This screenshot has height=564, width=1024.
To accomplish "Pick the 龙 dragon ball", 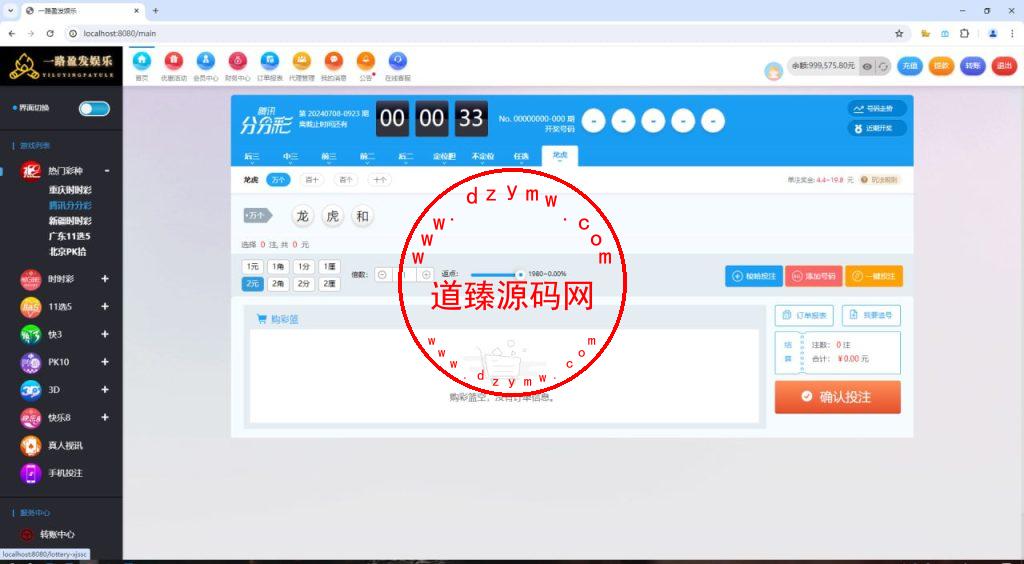I will 302,216.
